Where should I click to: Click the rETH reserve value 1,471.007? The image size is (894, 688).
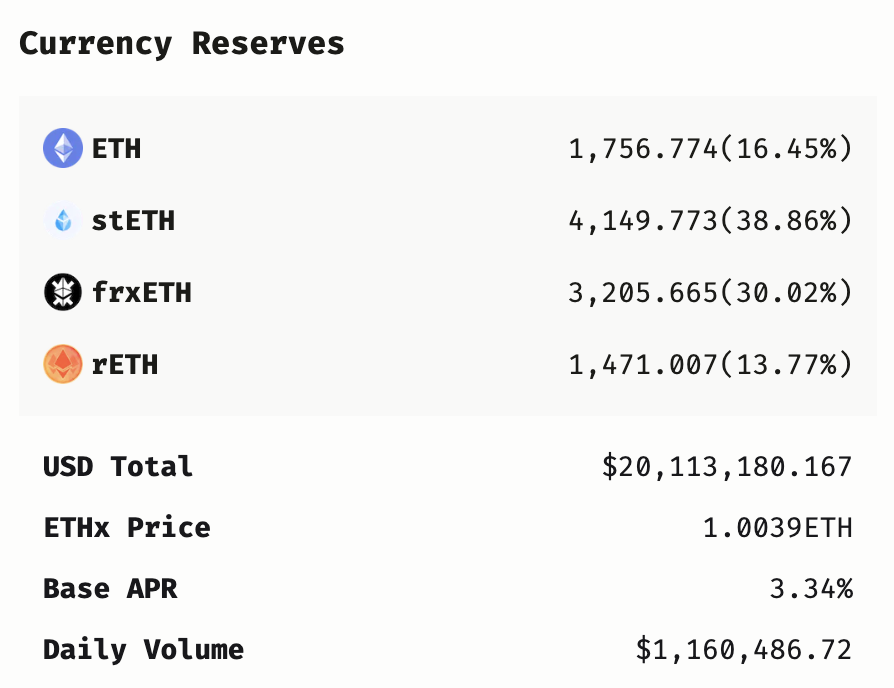[x=643, y=364]
